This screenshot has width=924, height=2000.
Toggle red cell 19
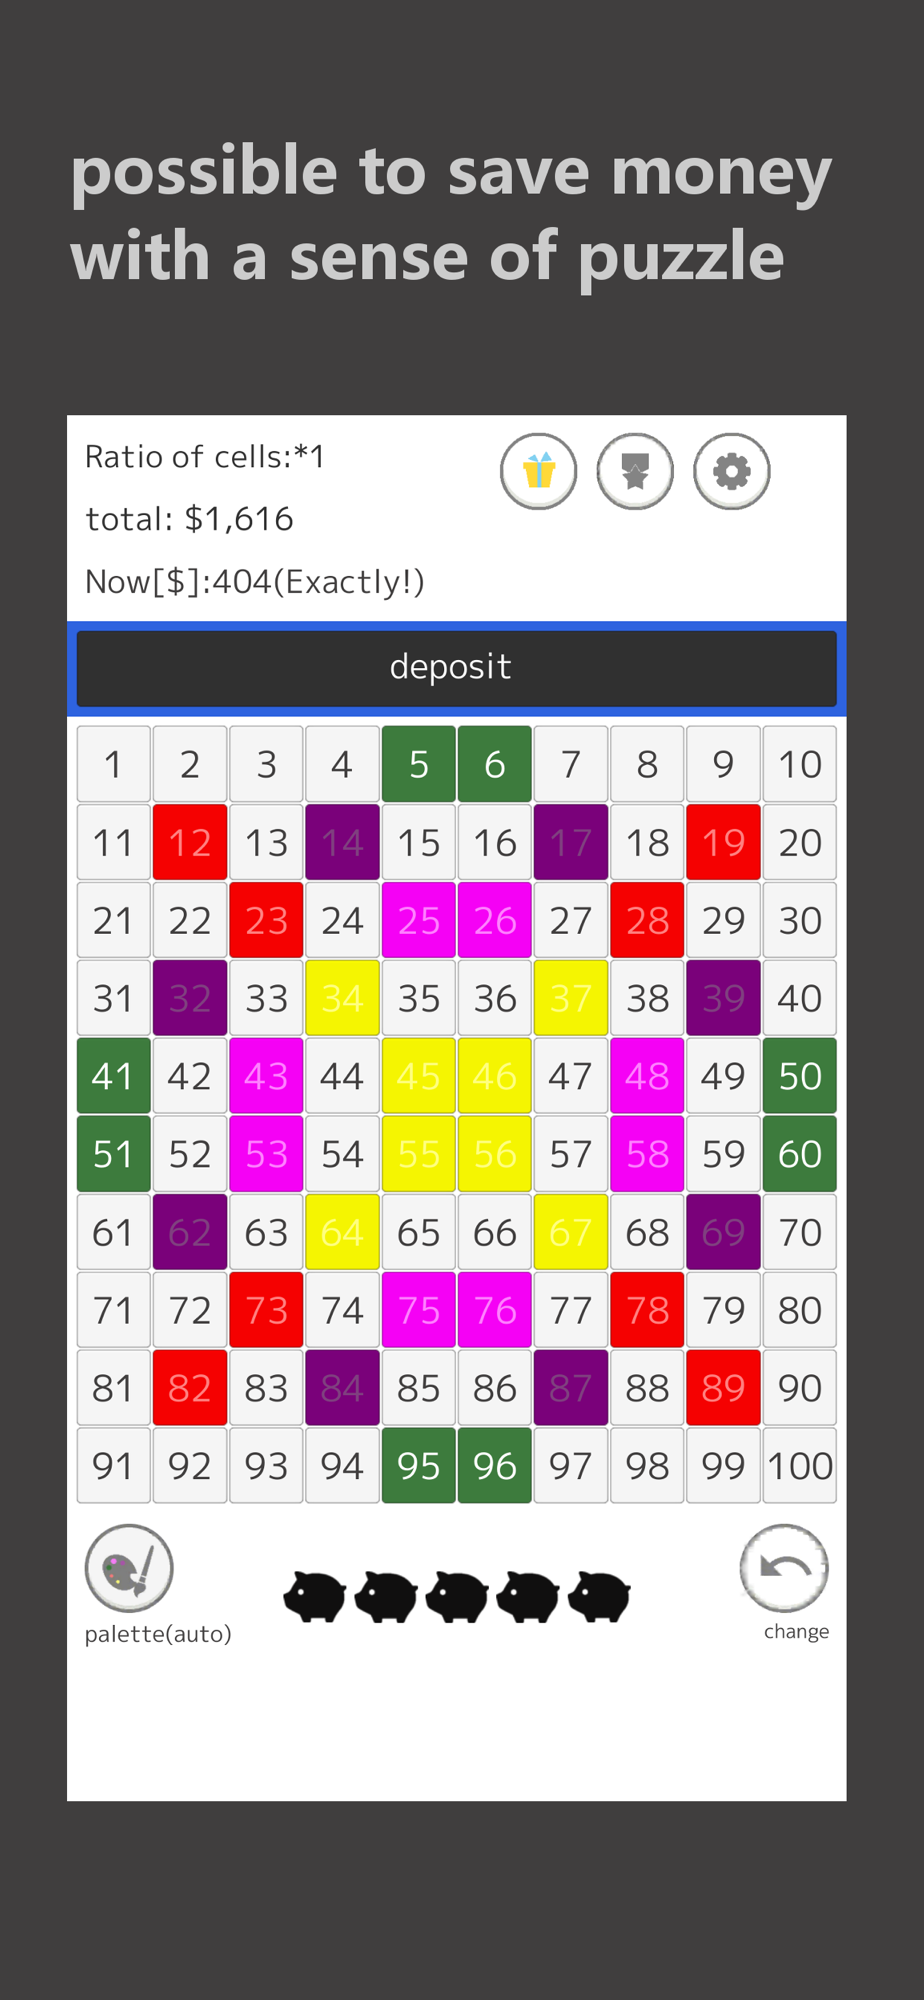[724, 842]
